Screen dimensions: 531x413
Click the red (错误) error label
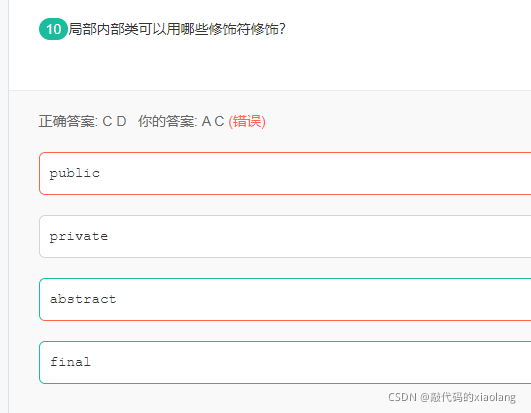pyautogui.click(x=247, y=122)
